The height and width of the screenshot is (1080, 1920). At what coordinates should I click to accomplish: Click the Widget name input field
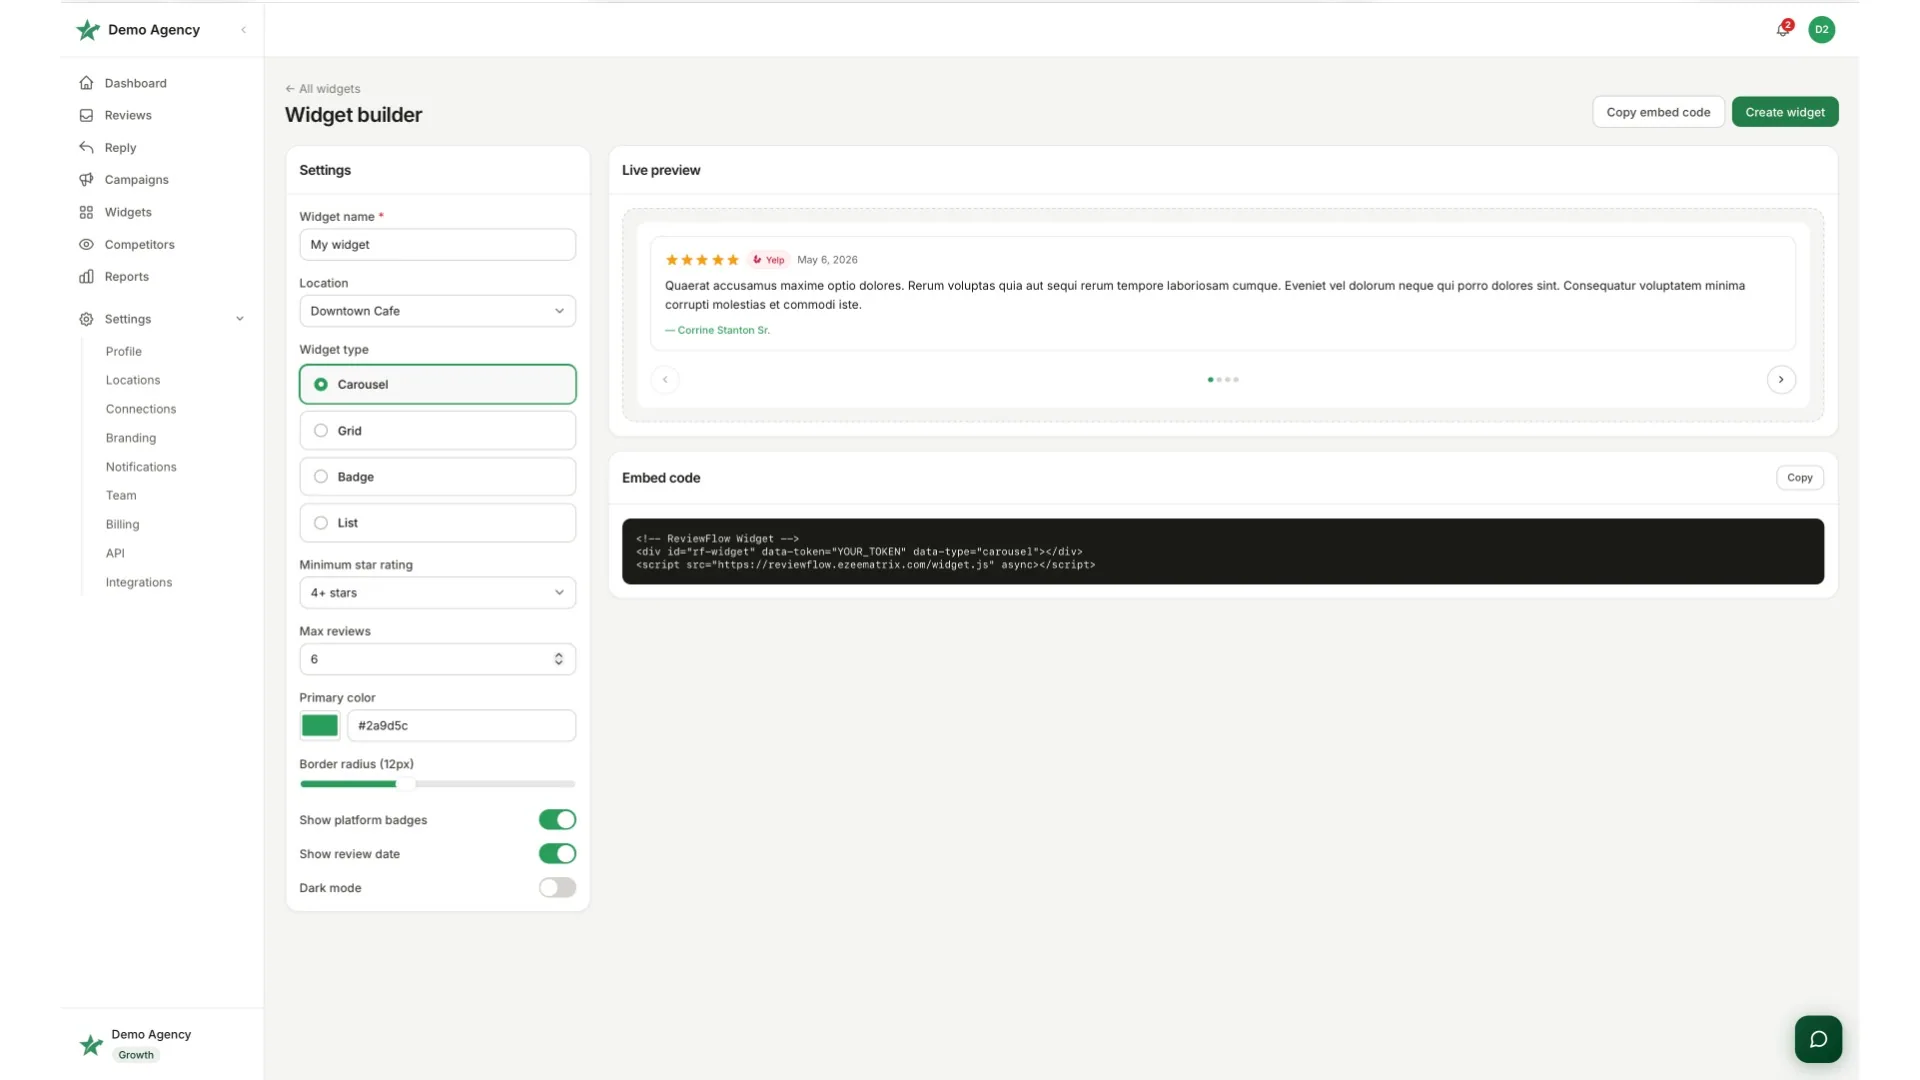pyautogui.click(x=437, y=245)
